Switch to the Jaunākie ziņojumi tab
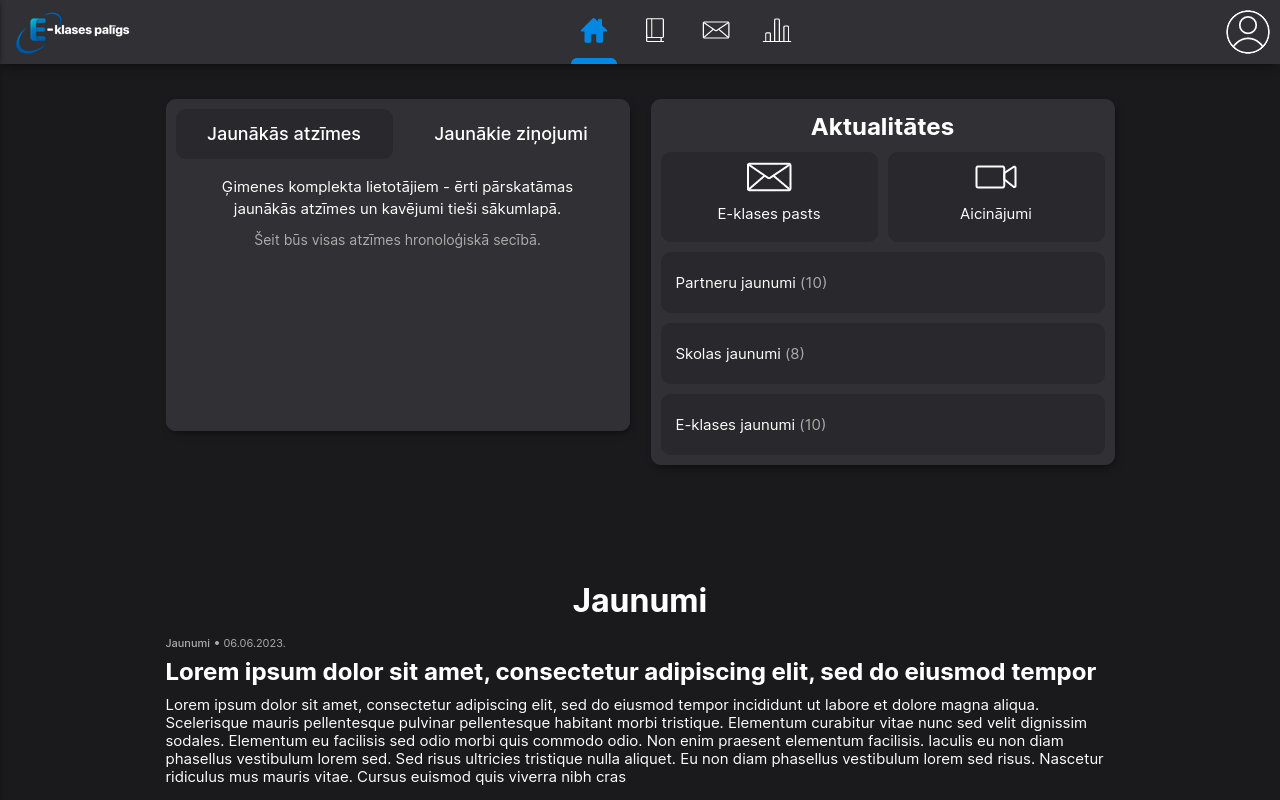The image size is (1280, 800). 511,133
